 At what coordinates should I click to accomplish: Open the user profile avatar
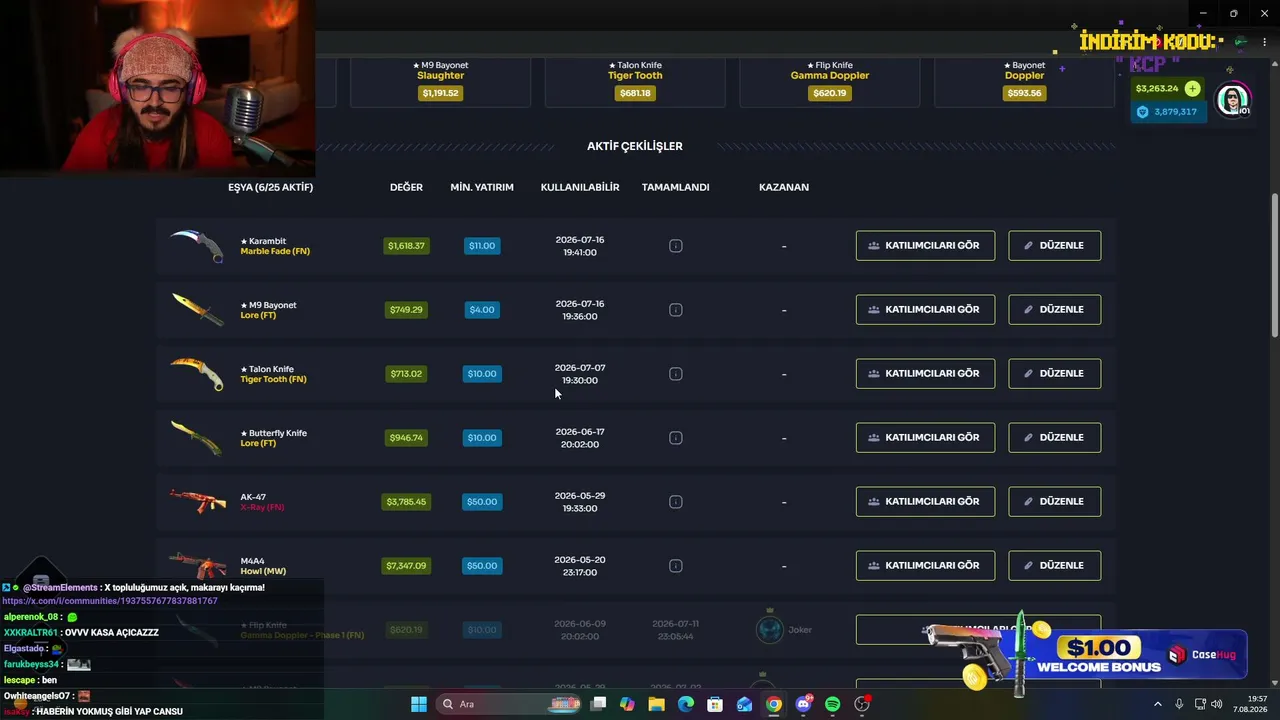pos(1233,100)
